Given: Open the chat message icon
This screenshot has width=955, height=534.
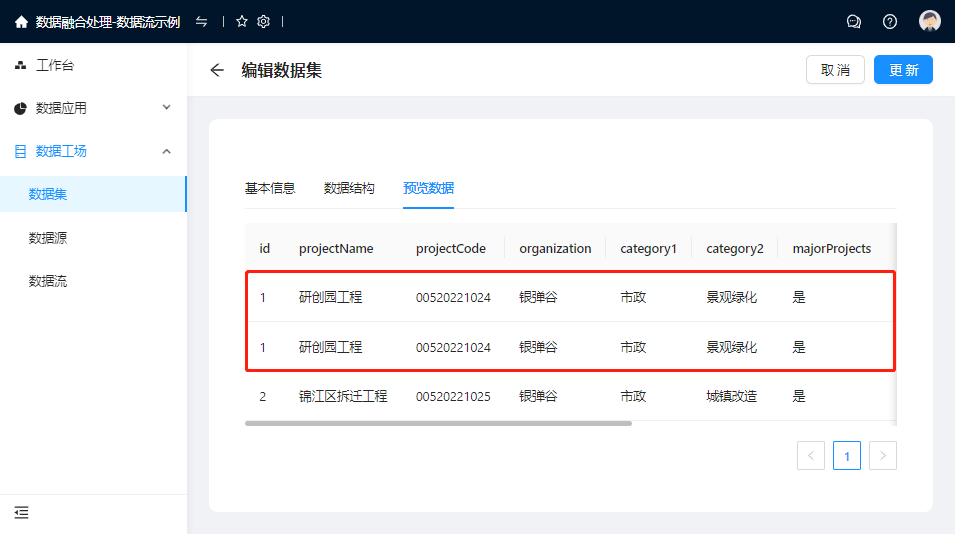Looking at the screenshot, I should pos(854,22).
